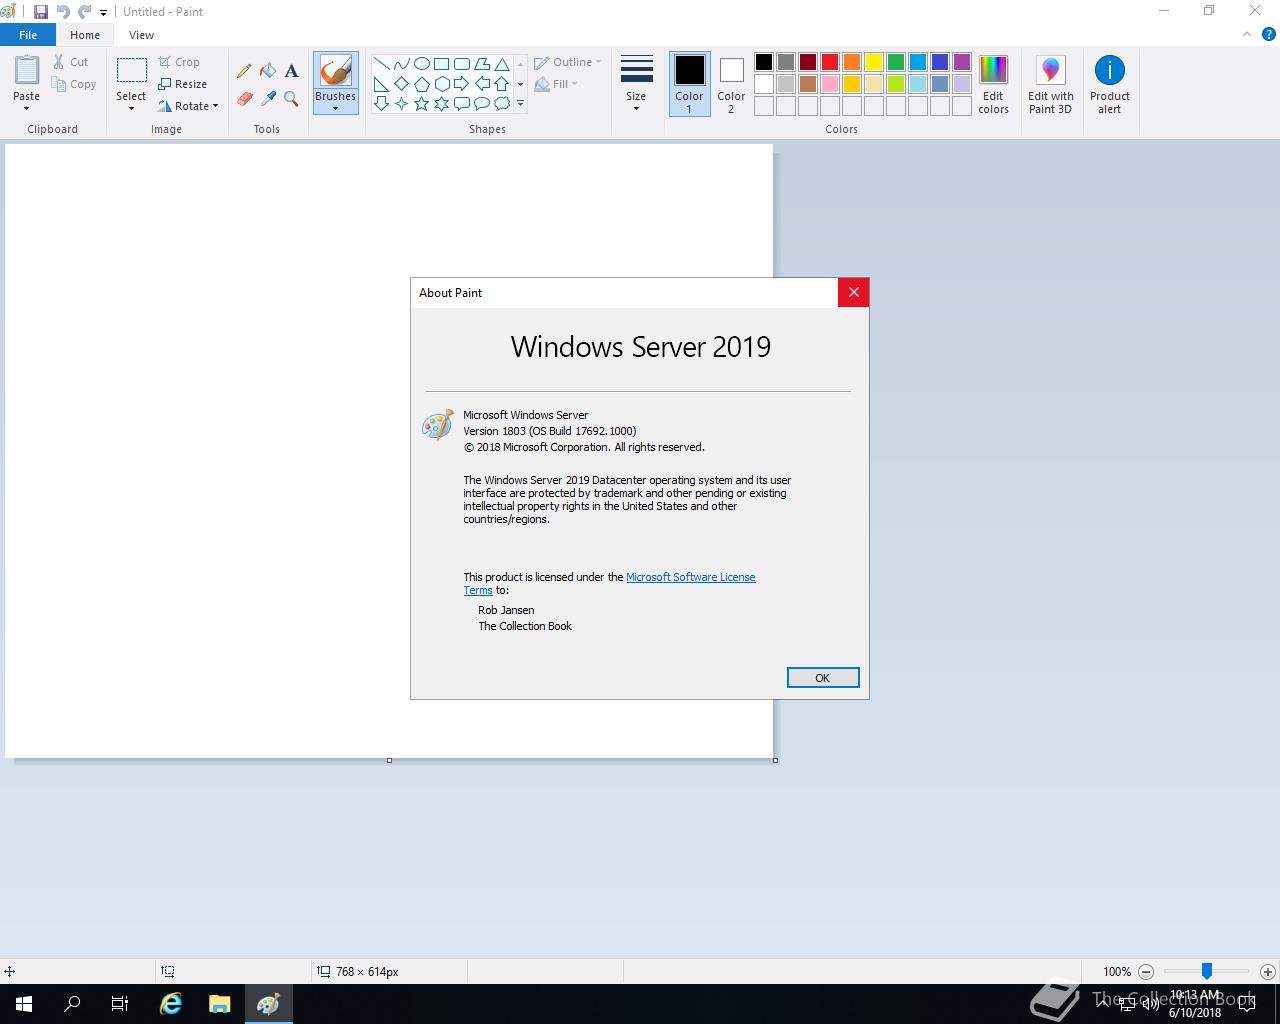The height and width of the screenshot is (1024, 1280).
Task: Switch to the Home tab
Action: (x=85, y=35)
